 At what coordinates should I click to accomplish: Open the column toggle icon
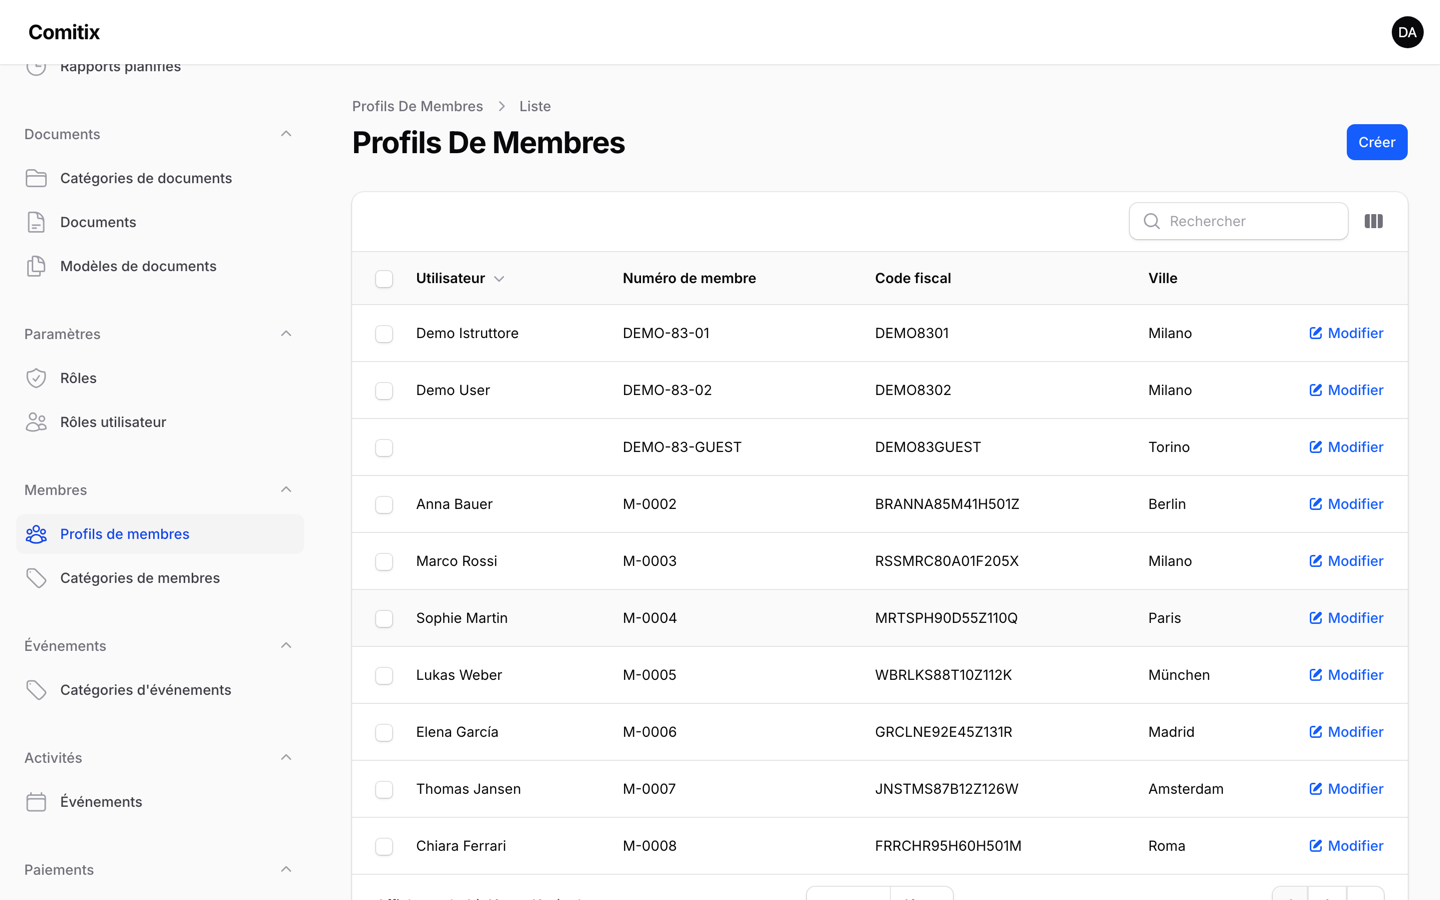[x=1374, y=221]
